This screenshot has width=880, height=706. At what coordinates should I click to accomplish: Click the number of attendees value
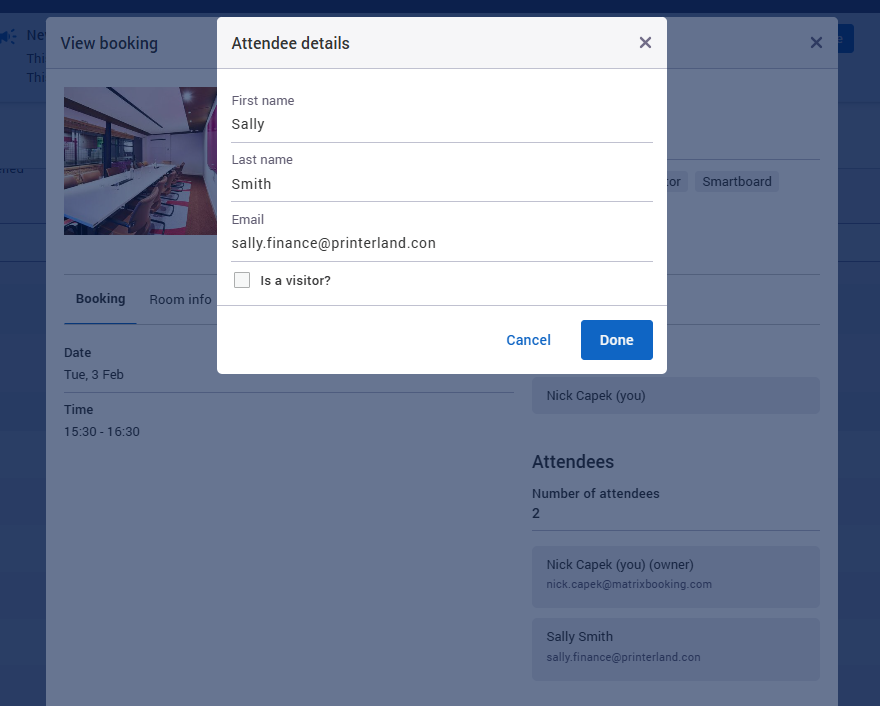point(535,513)
